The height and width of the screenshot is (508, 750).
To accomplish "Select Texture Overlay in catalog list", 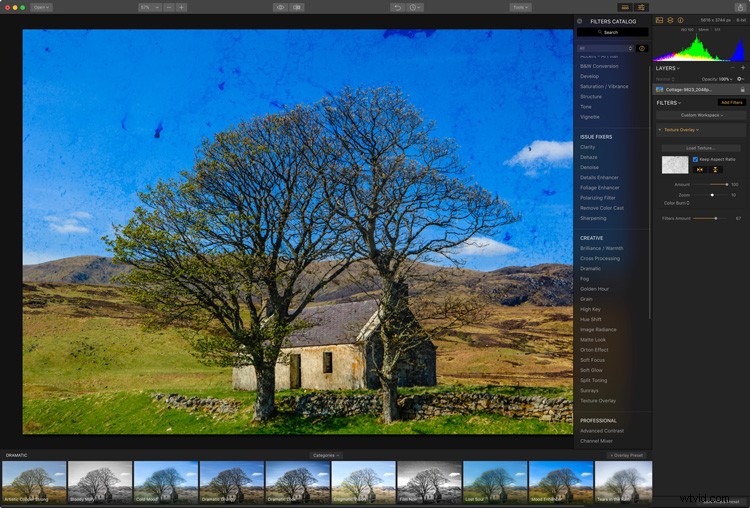I will coord(598,401).
